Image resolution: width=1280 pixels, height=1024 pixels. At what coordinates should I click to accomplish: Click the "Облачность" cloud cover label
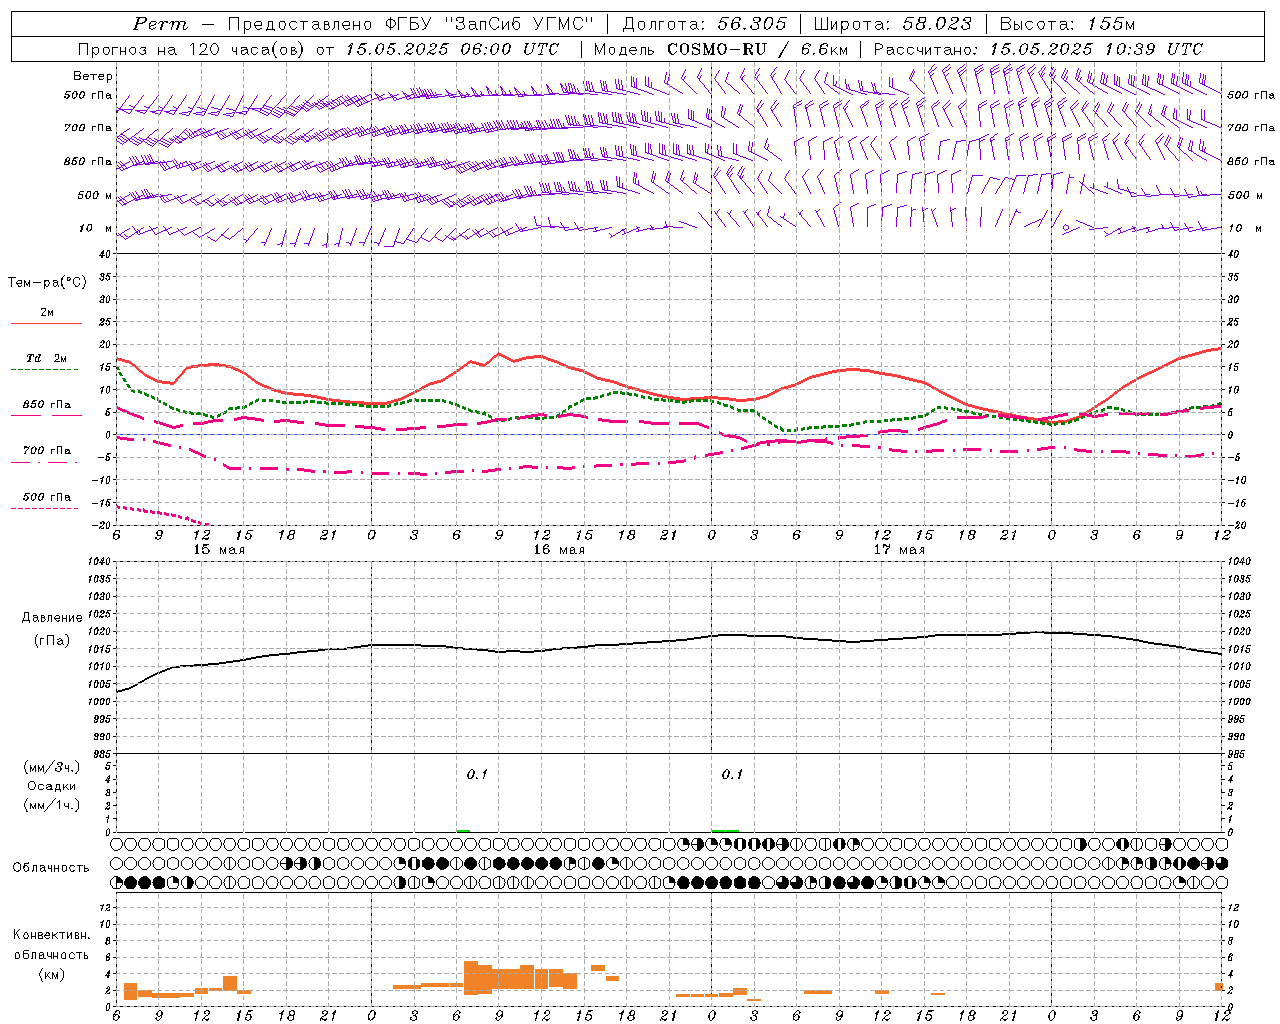click(x=51, y=868)
